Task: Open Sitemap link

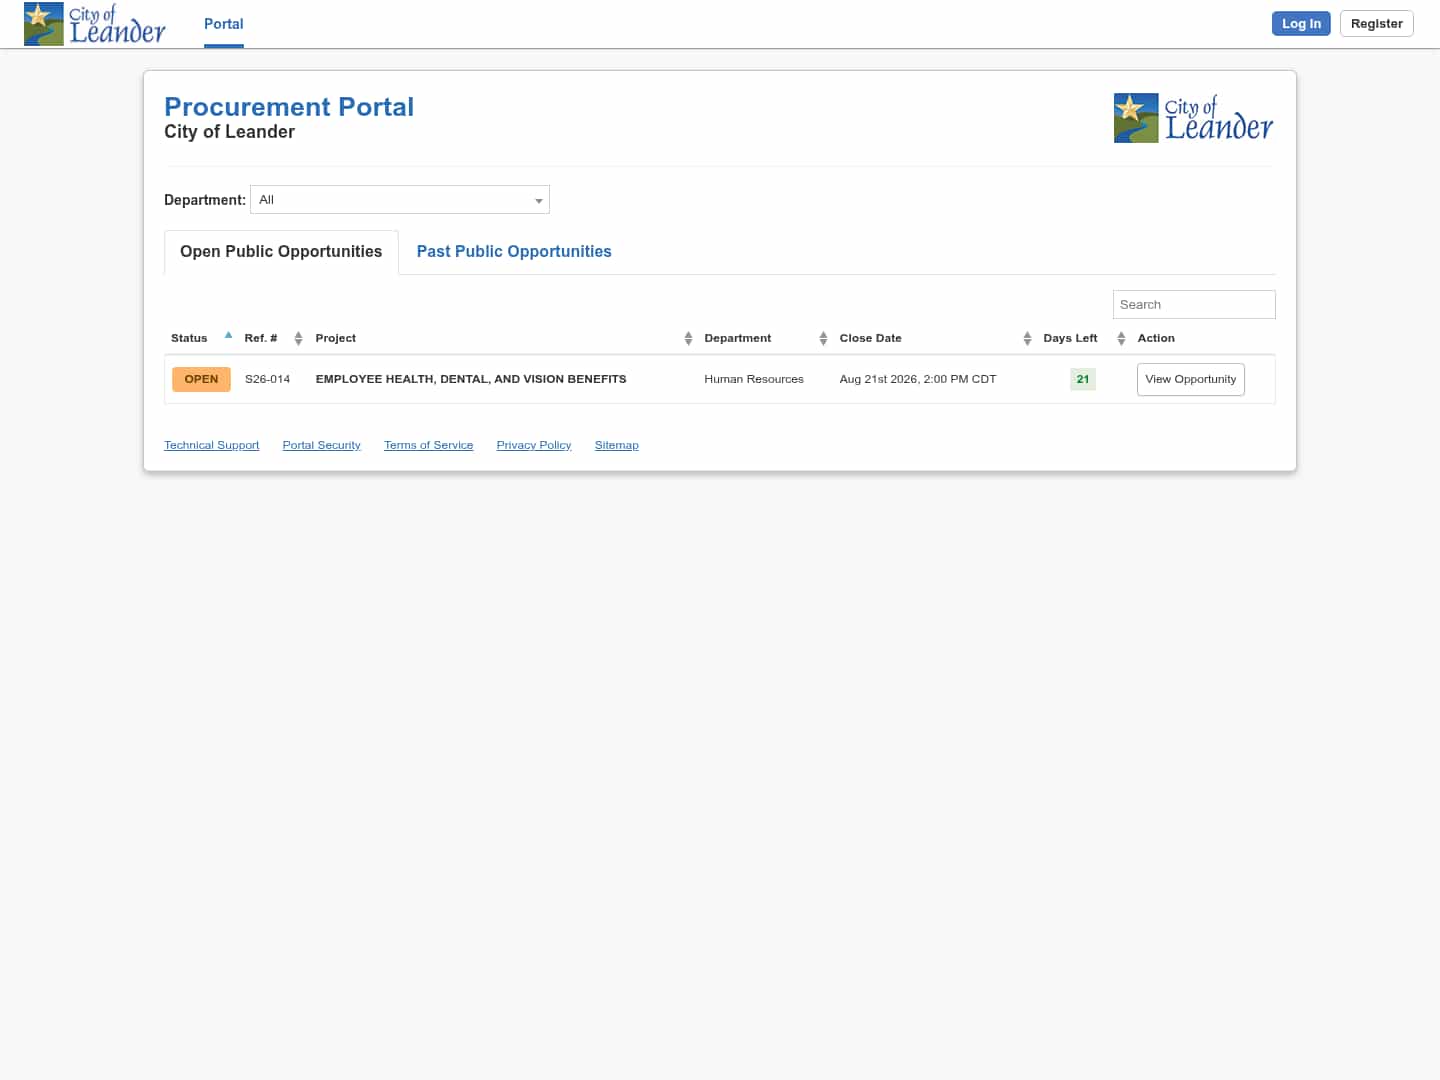Action: tap(616, 445)
